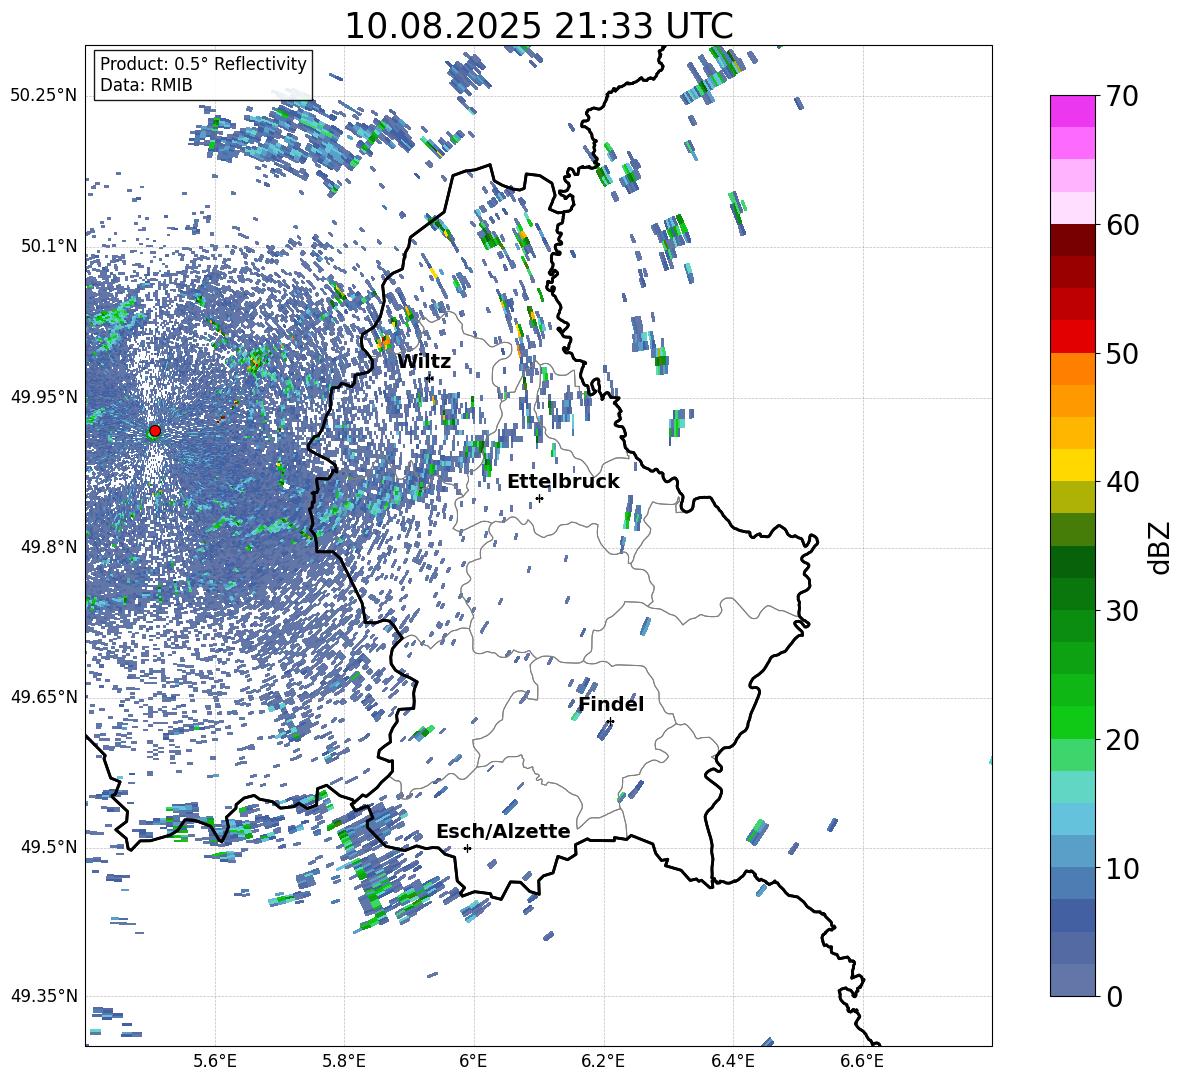
Task: Click the Wiltz city label
Action: point(424,362)
